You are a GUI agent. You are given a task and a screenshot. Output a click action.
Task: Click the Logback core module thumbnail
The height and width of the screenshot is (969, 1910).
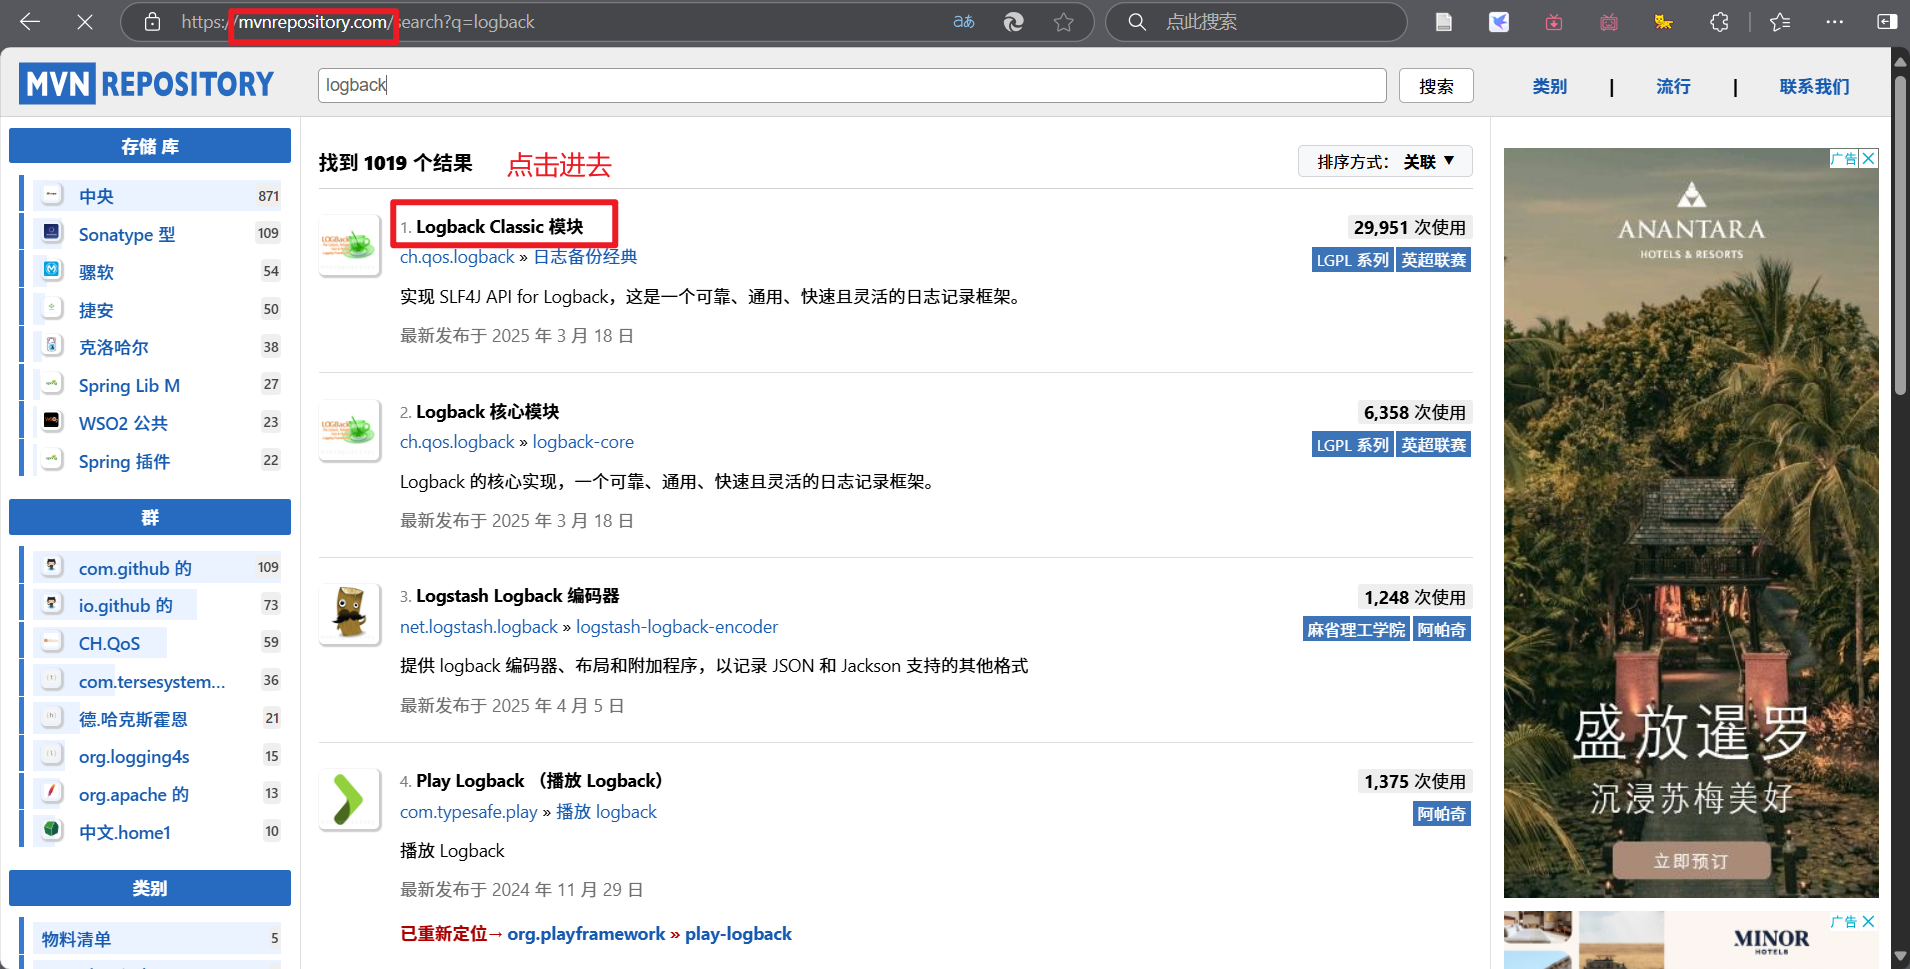(349, 430)
